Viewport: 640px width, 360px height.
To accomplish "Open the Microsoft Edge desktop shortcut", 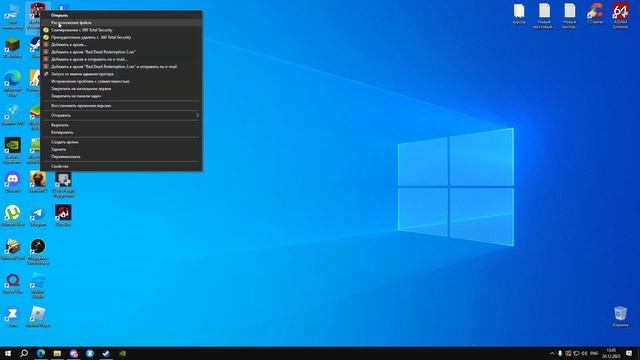I will coord(13,83).
